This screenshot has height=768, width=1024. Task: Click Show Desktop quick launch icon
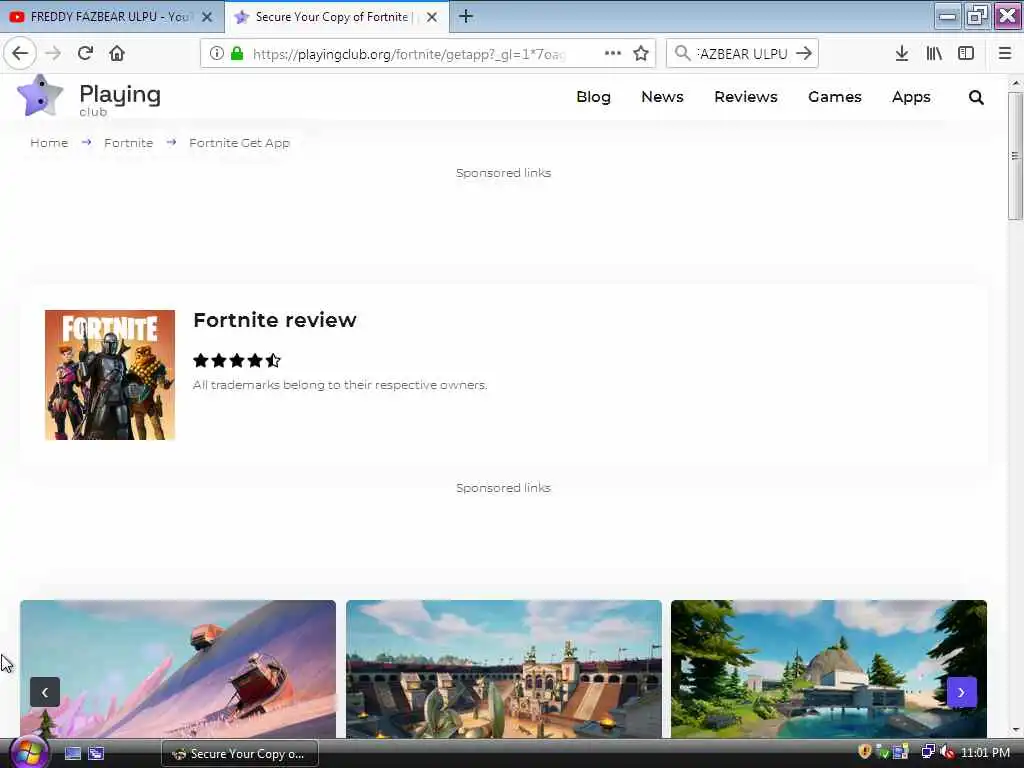pos(72,753)
